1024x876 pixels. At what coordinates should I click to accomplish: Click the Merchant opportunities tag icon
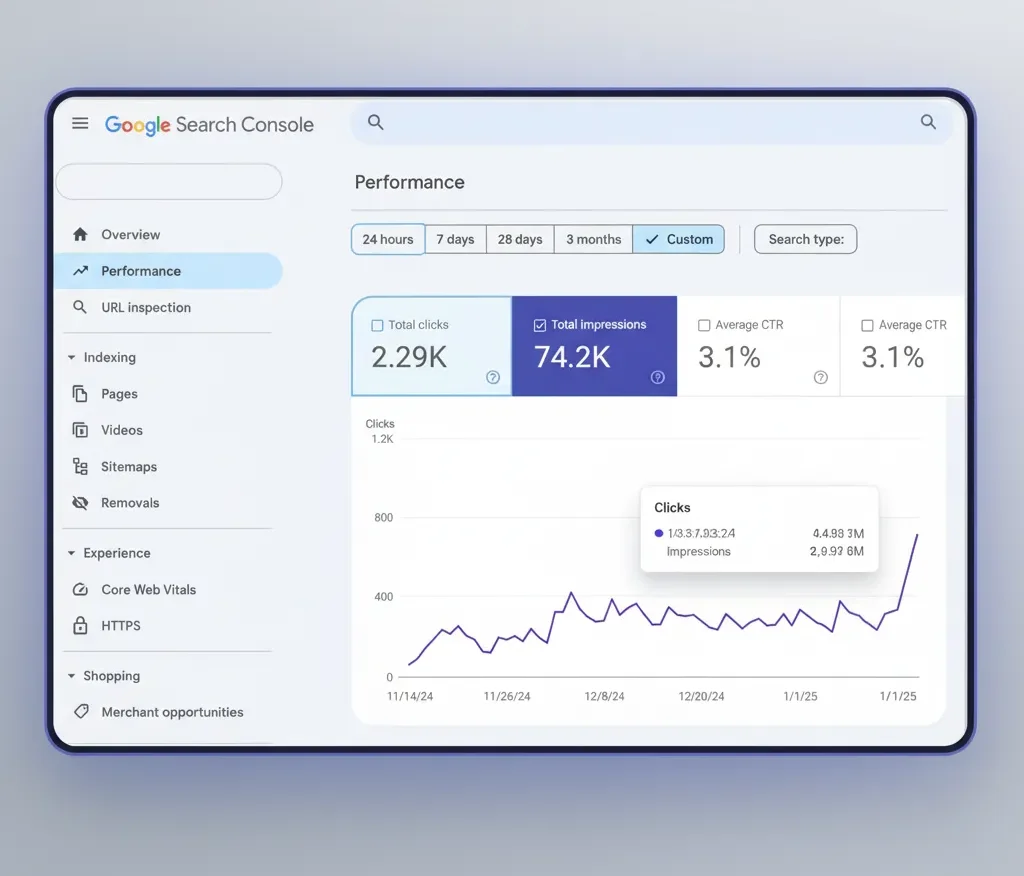click(82, 712)
